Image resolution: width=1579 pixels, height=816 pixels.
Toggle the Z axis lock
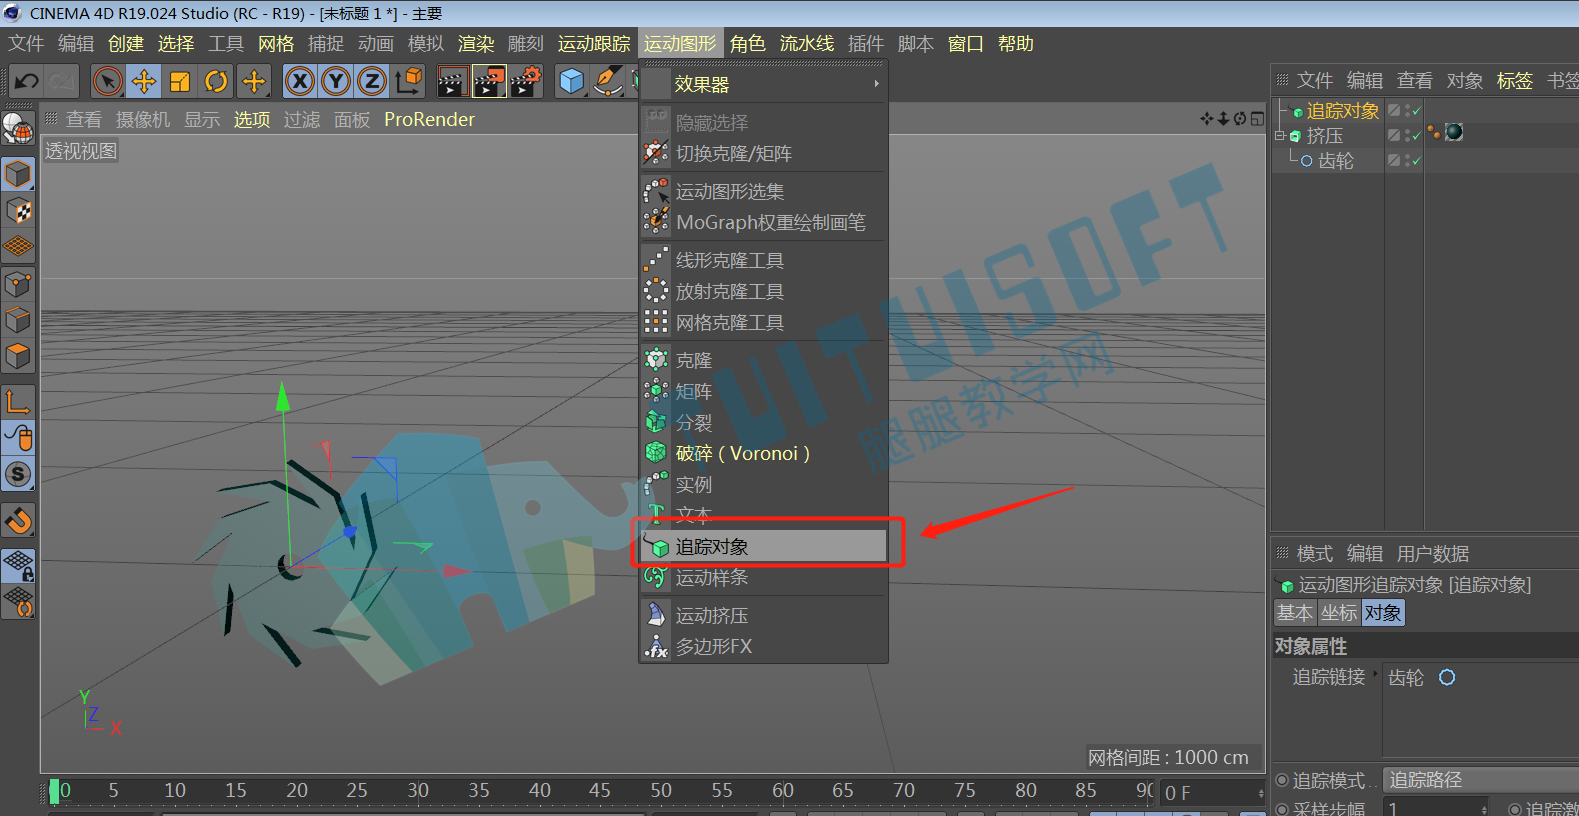(371, 81)
